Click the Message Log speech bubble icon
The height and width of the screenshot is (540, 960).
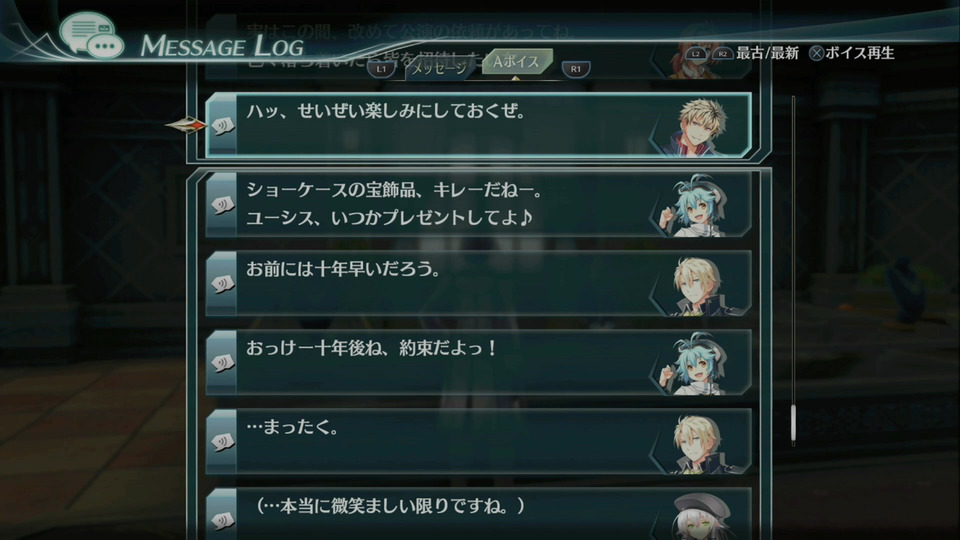[92, 35]
